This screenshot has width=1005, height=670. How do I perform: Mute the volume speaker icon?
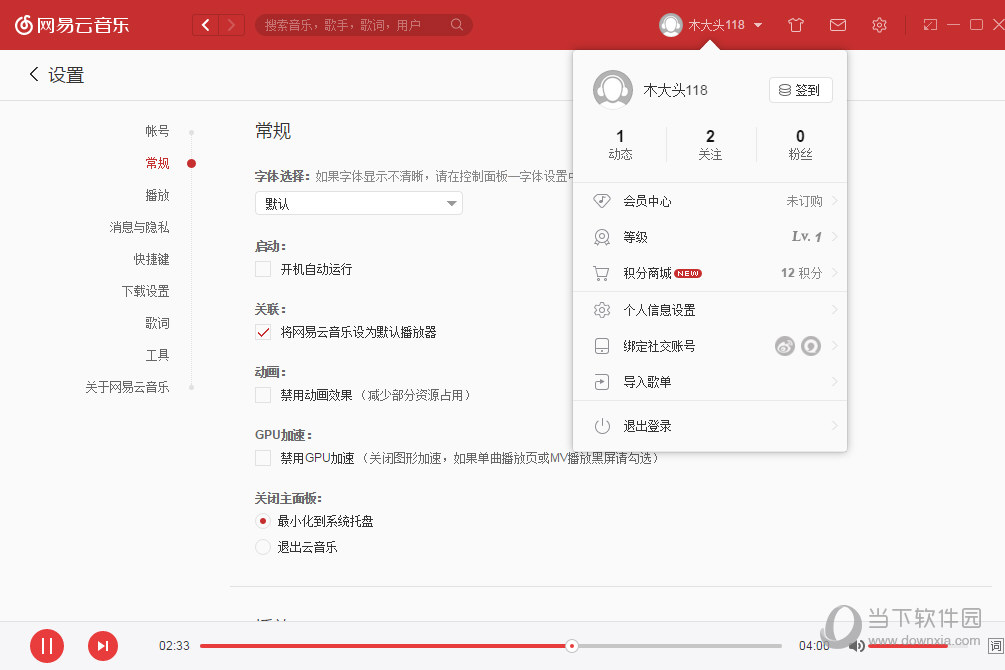pos(857,646)
